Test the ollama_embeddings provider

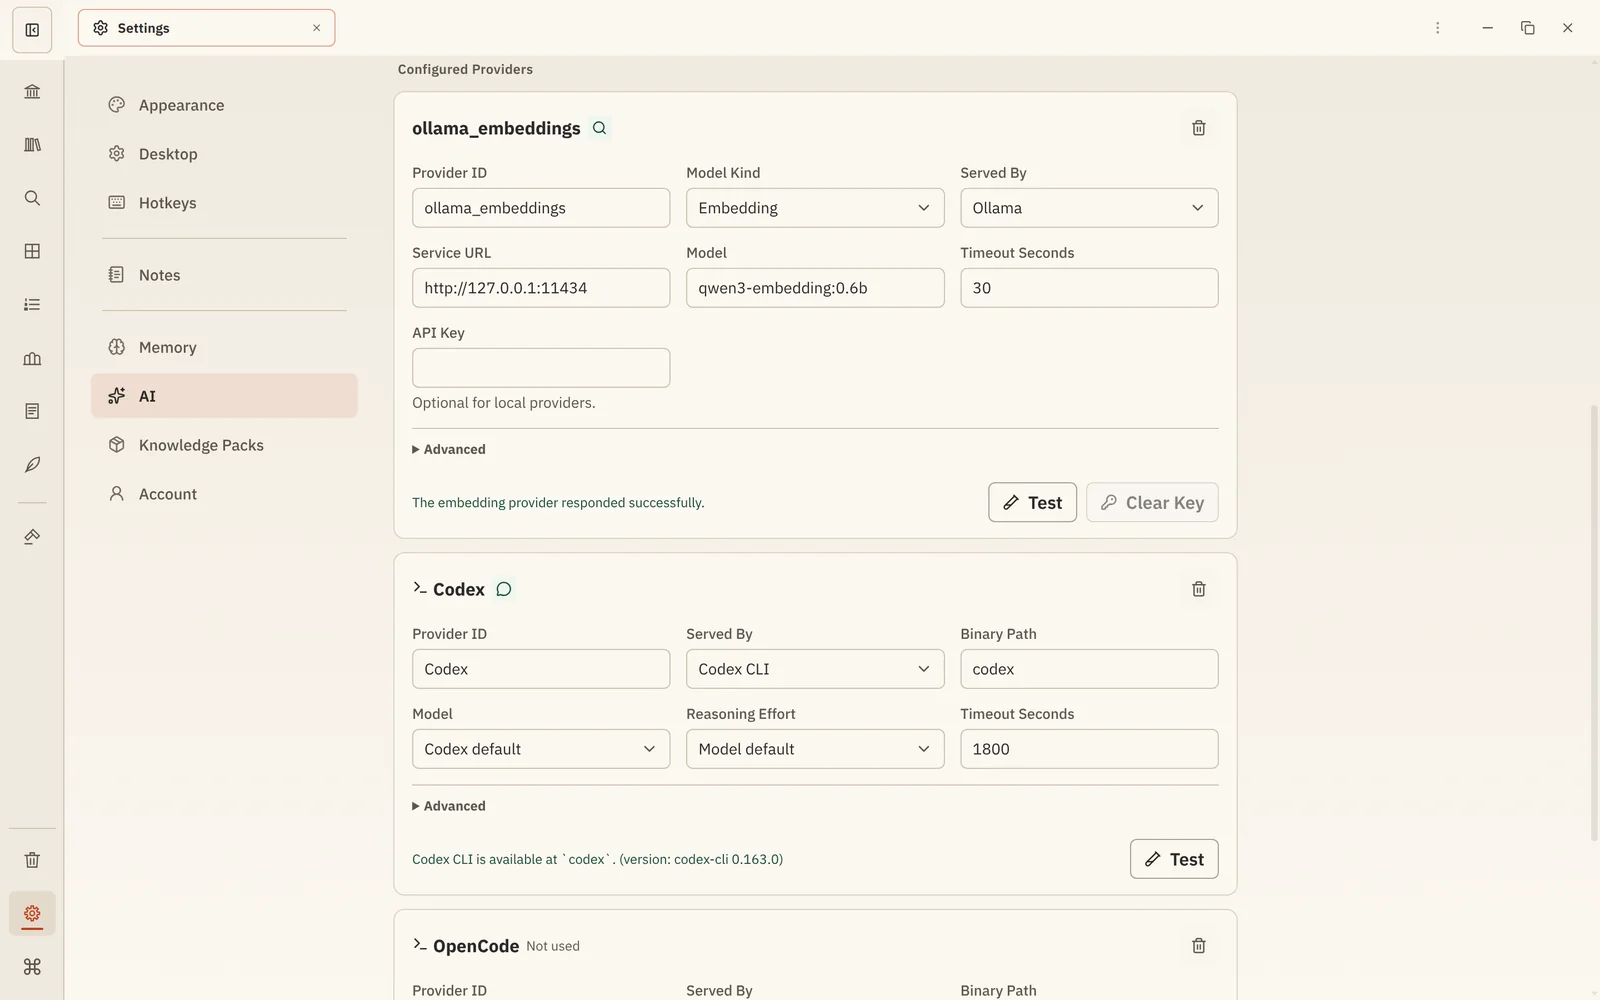(1032, 502)
